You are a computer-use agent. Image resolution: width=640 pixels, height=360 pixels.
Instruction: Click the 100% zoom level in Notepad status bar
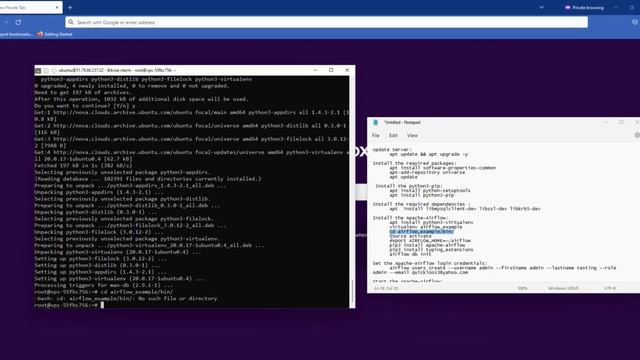tap(522, 288)
